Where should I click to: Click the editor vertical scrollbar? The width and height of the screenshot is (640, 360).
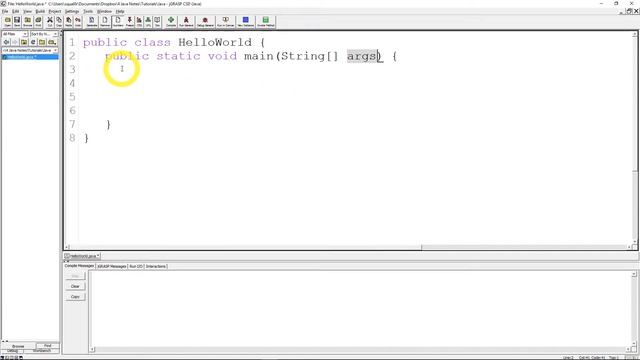point(635,139)
